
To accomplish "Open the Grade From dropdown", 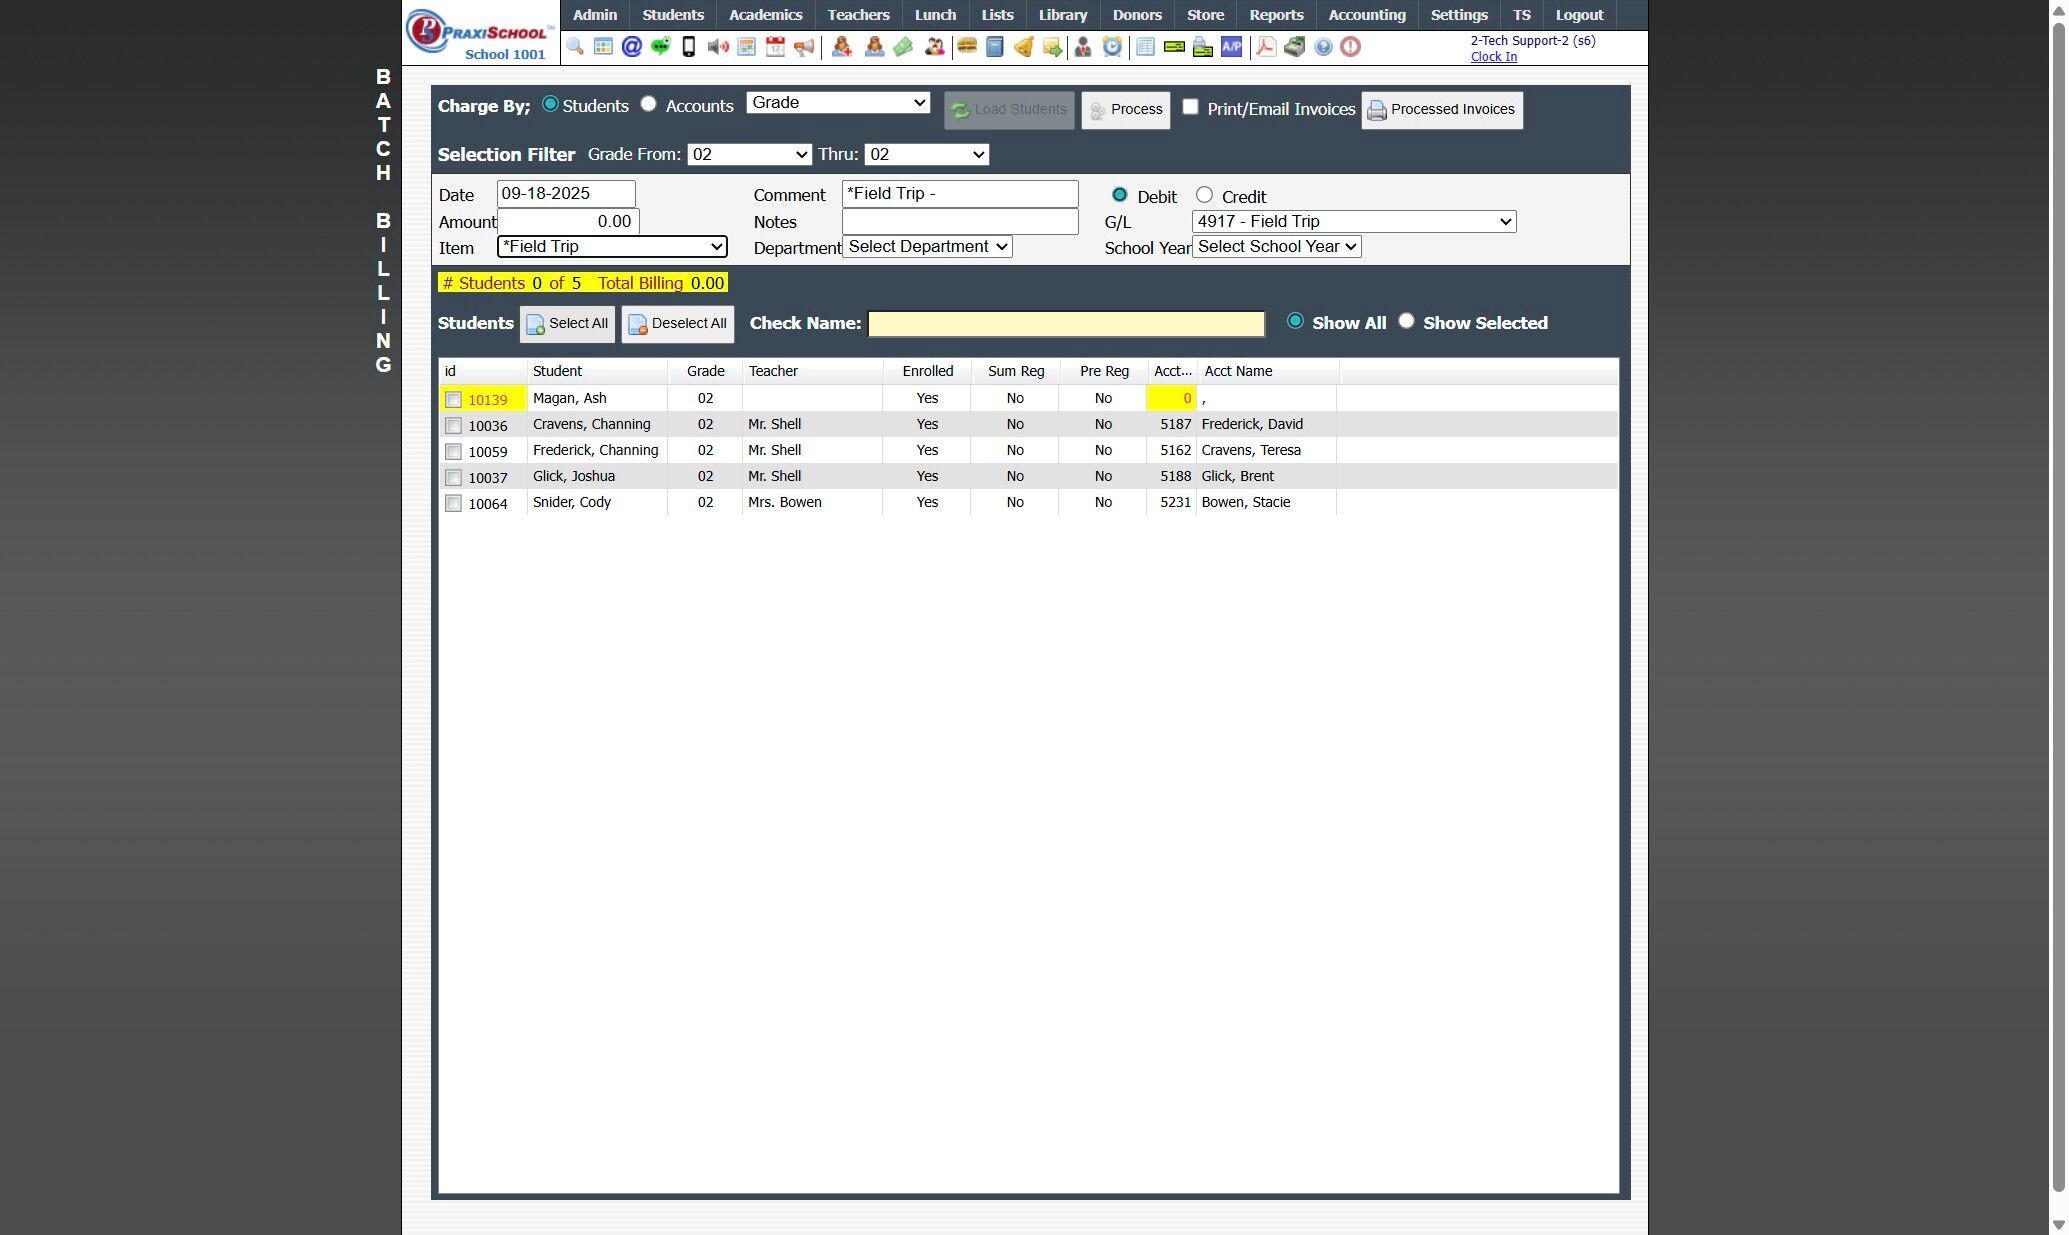I will pyautogui.click(x=749, y=155).
